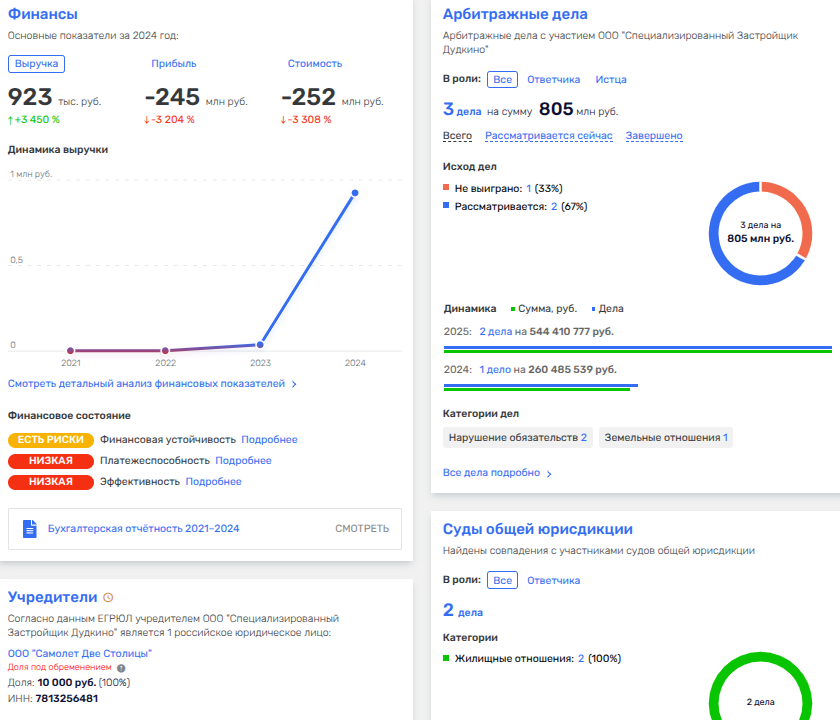Click the clock icon next to Учредители
The height and width of the screenshot is (720, 840).
tap(108, 597)
